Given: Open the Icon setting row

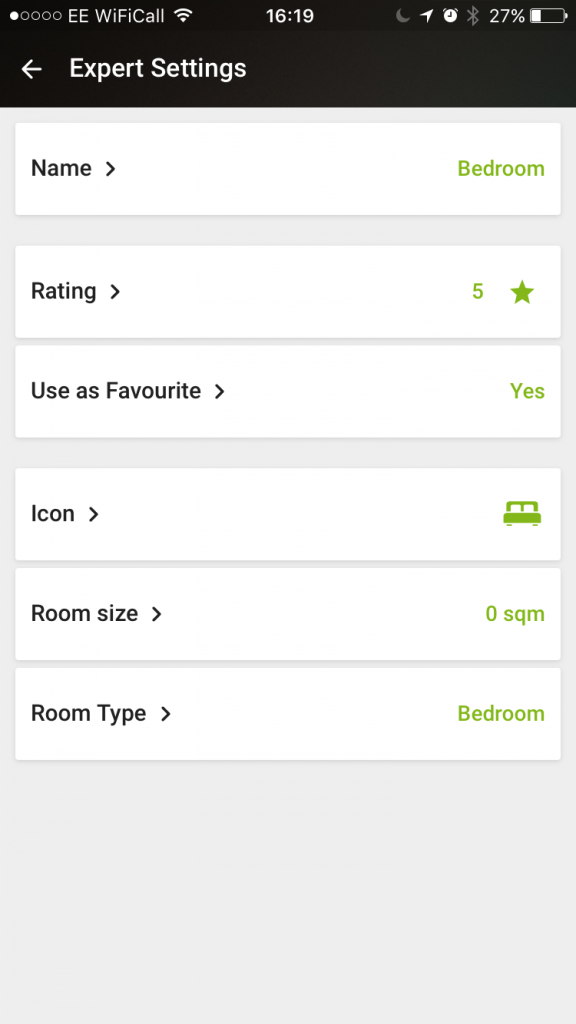Looking at the screenshot, I should click(288, 514).
